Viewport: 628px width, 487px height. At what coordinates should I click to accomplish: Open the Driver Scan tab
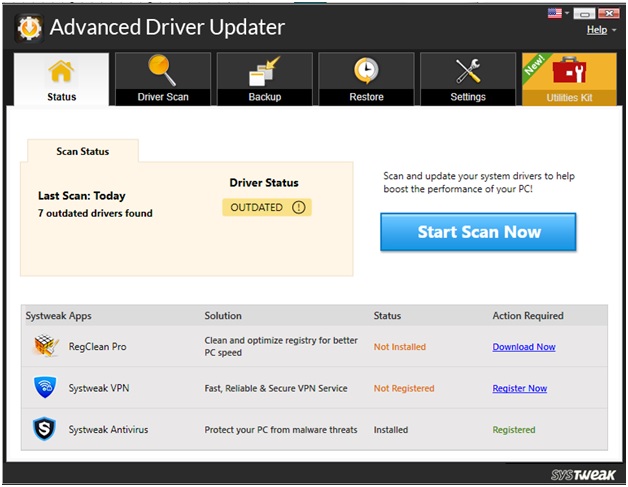[x=162, y=79]
